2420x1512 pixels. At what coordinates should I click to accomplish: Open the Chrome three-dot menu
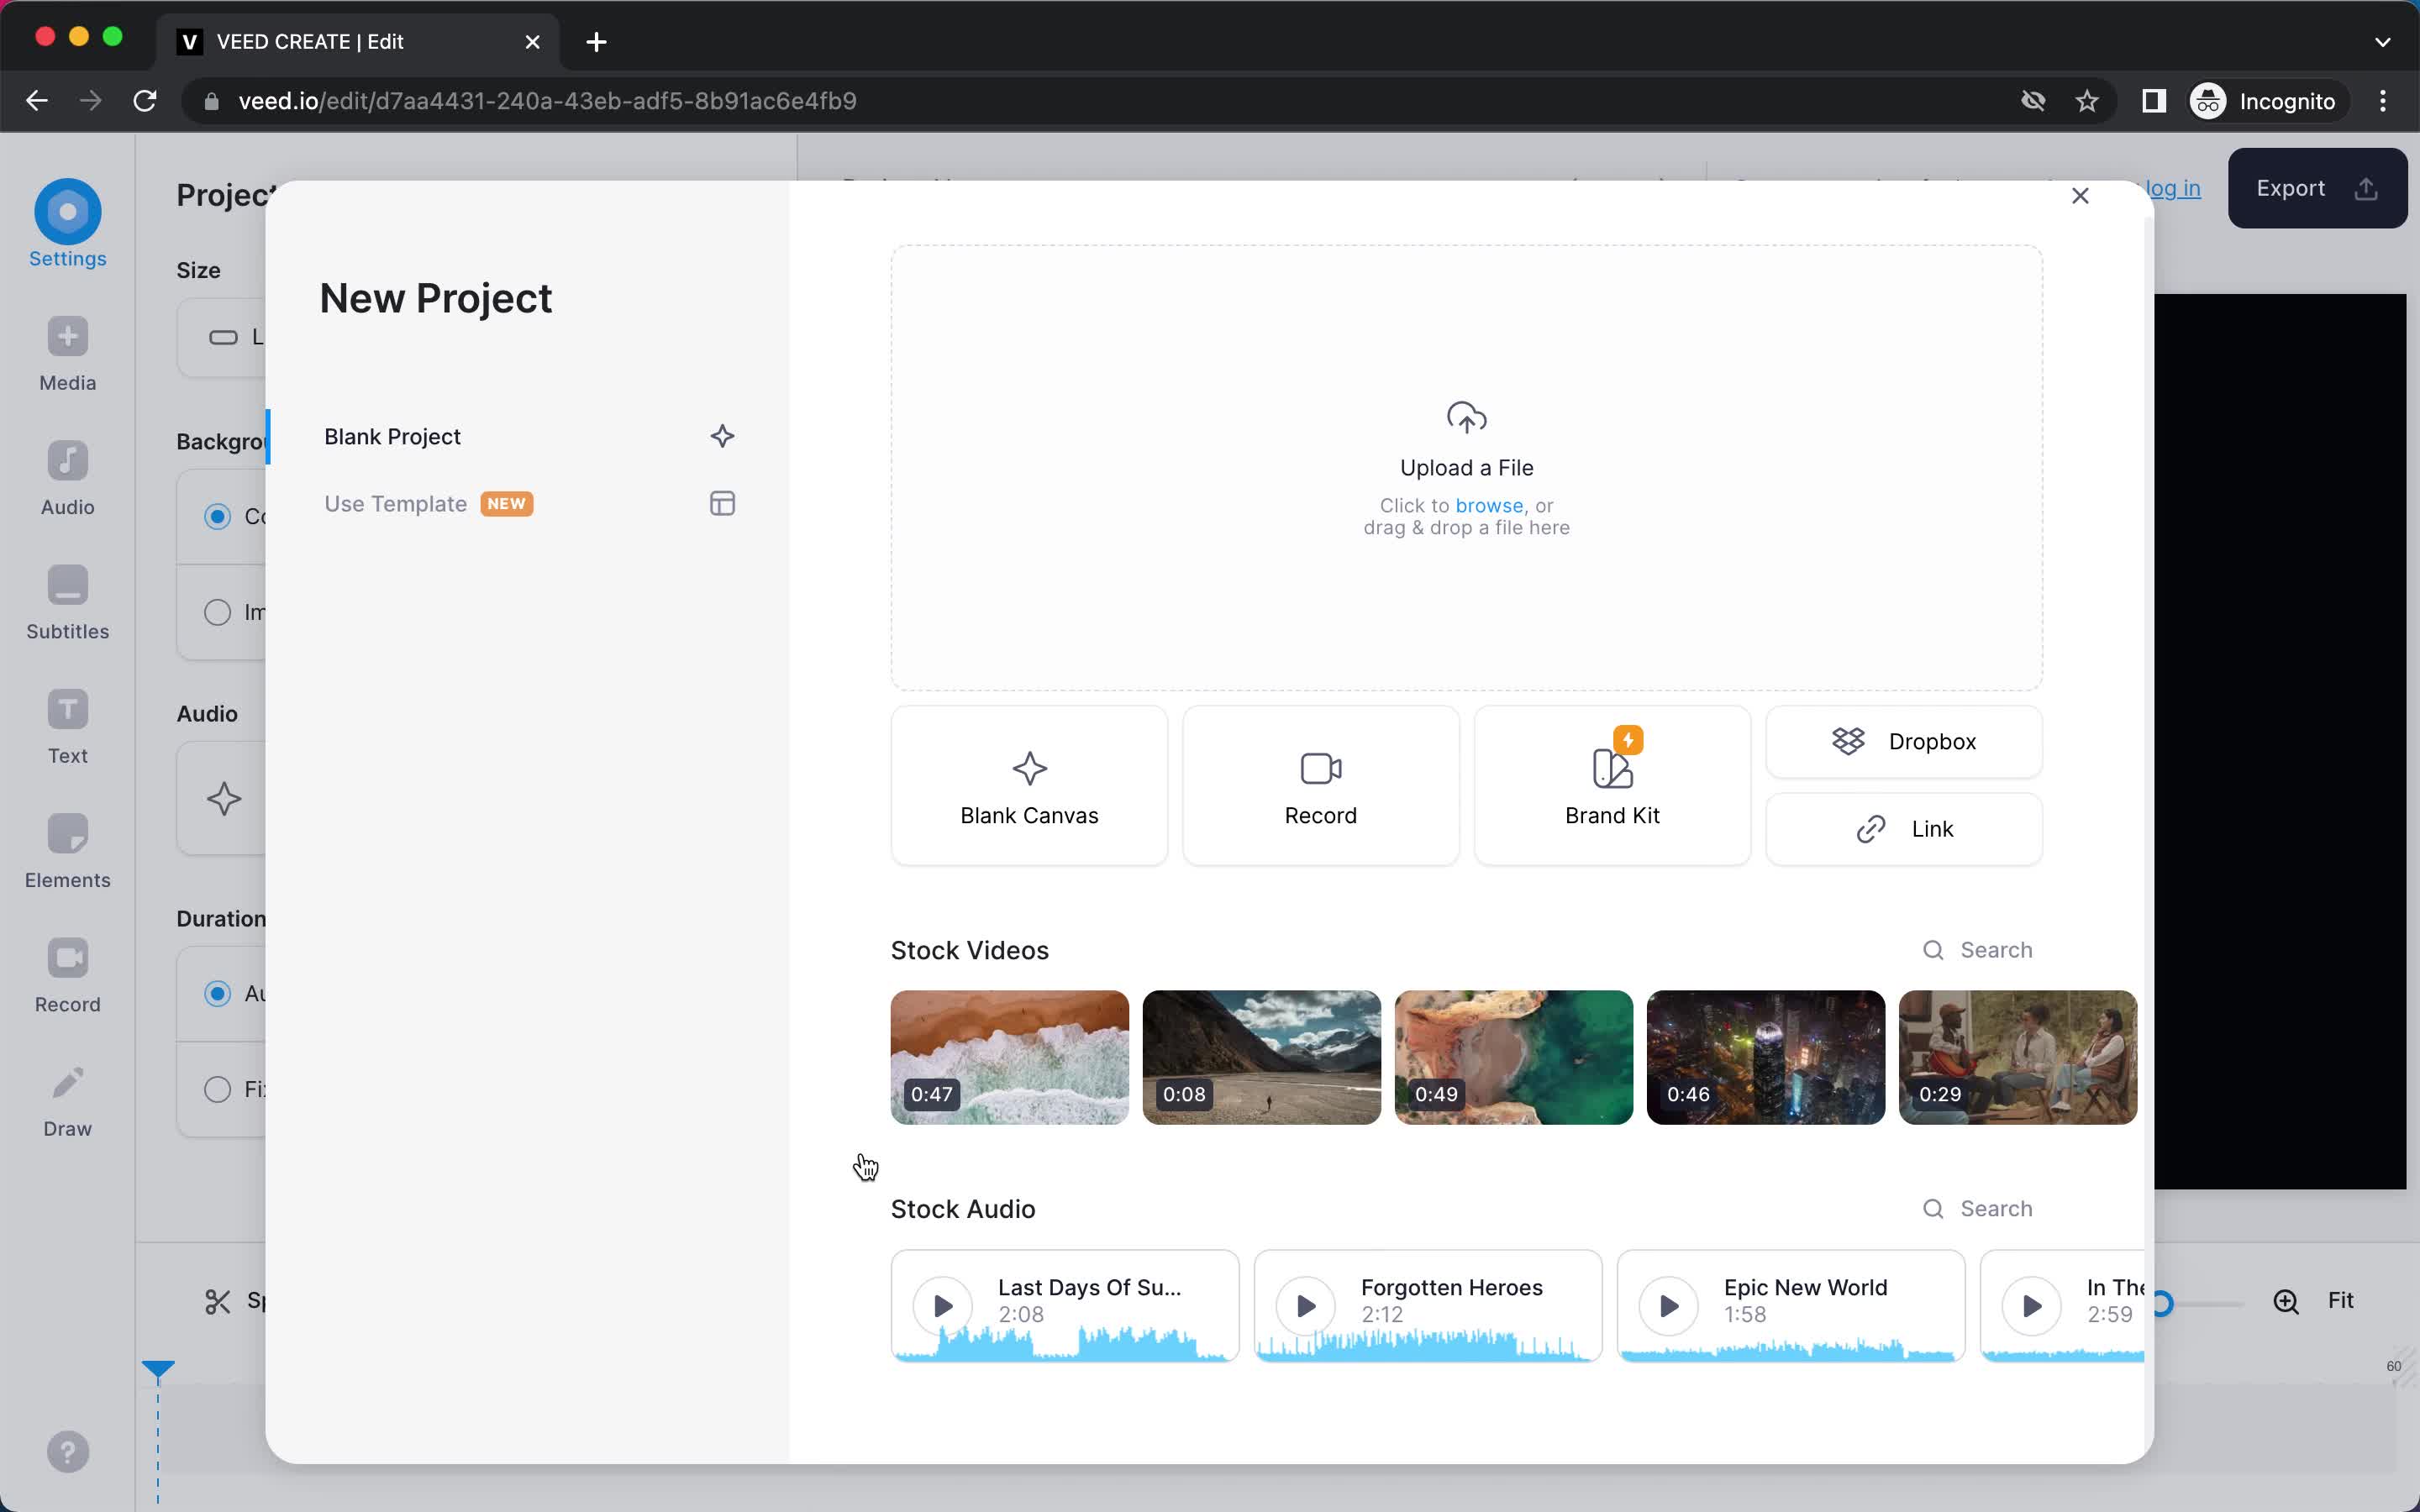pos(2382,101)
